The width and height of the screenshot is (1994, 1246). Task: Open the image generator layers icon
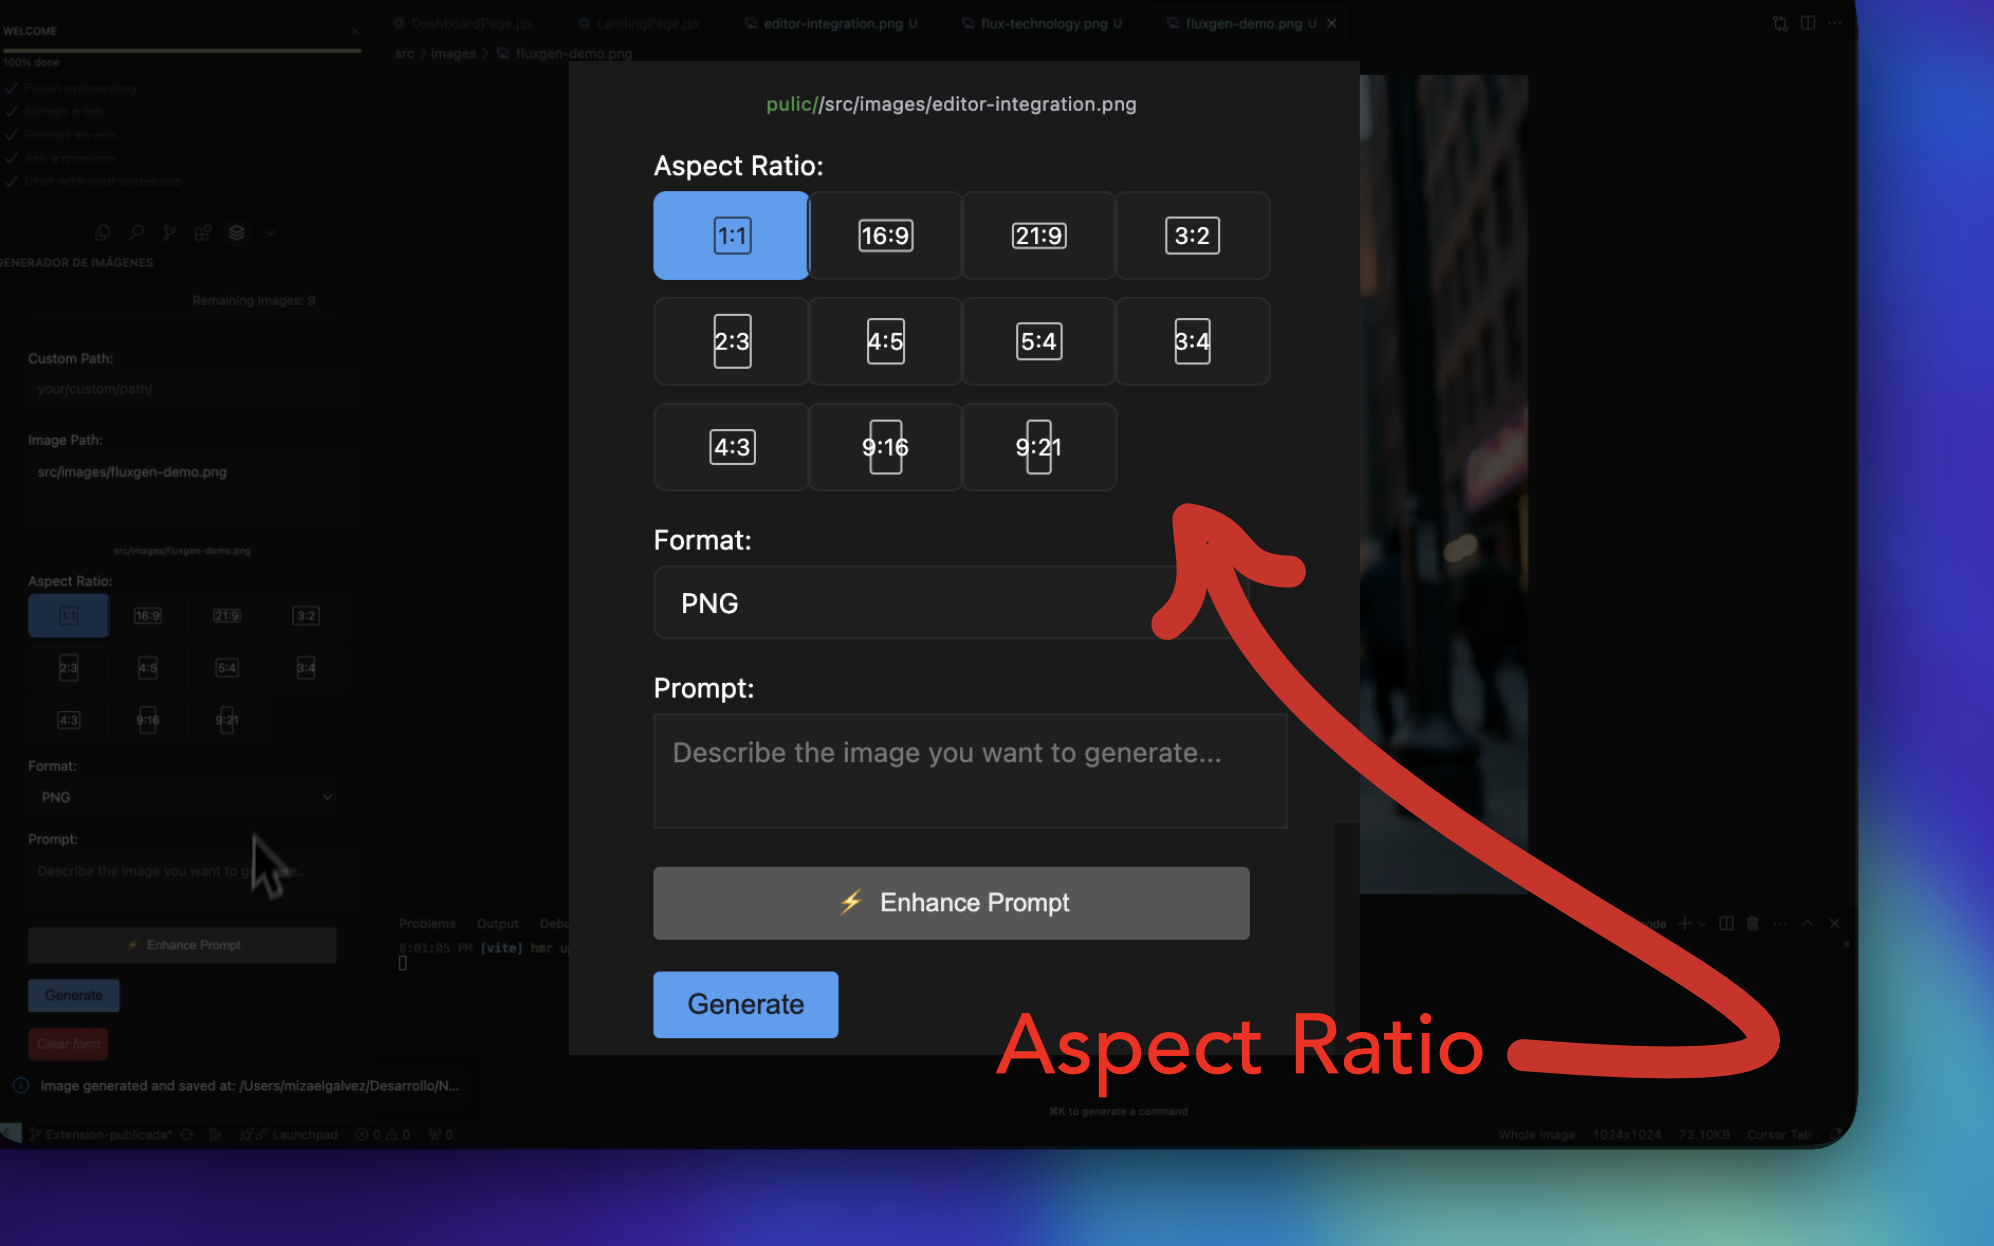pyautogui.click(x=236, y=233)
